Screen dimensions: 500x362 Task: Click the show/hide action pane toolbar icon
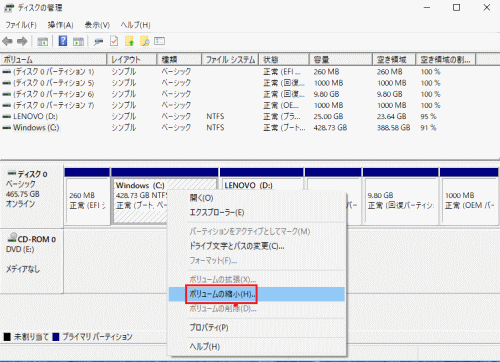tap(78, 42)
